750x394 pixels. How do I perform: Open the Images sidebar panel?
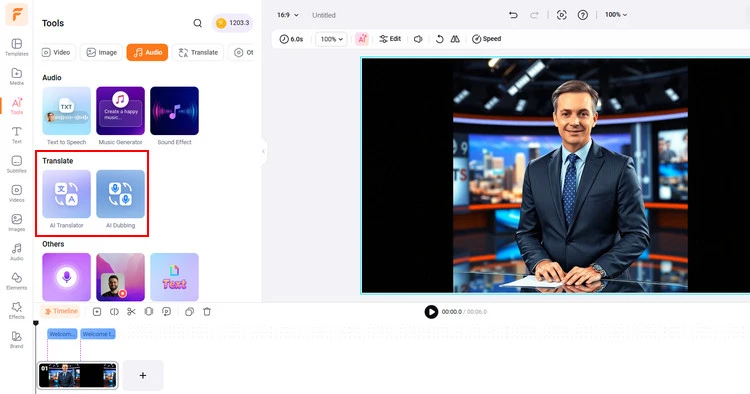(16, 222)
